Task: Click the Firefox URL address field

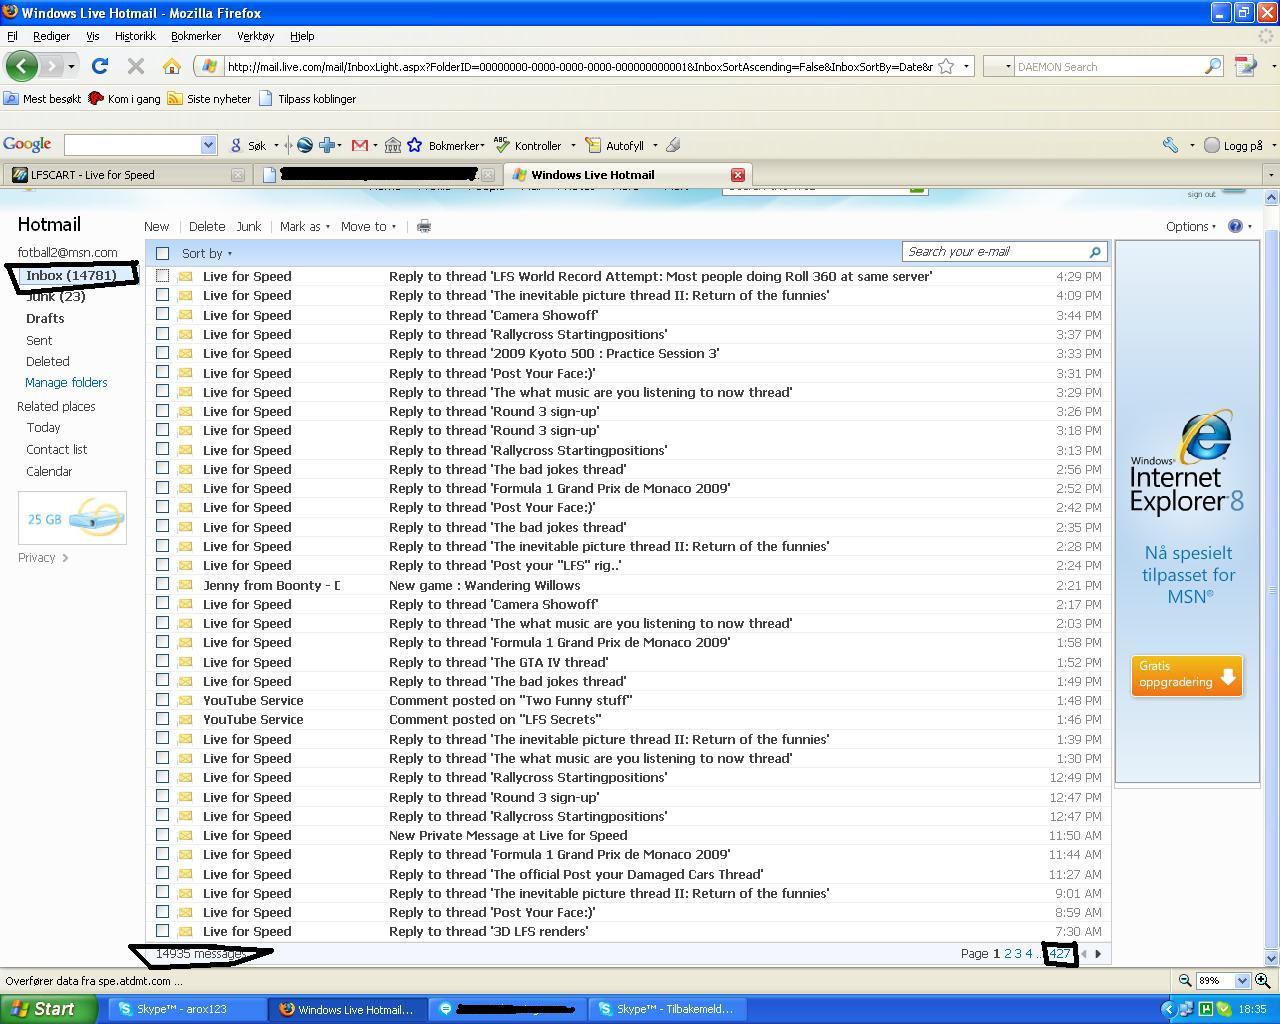Action: [580, 66]
